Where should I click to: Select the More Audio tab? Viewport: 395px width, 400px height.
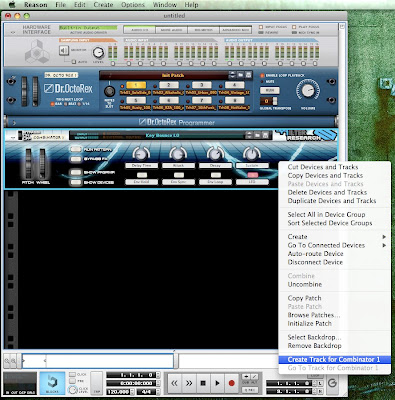pyautogui.click(x=171, y=30)
